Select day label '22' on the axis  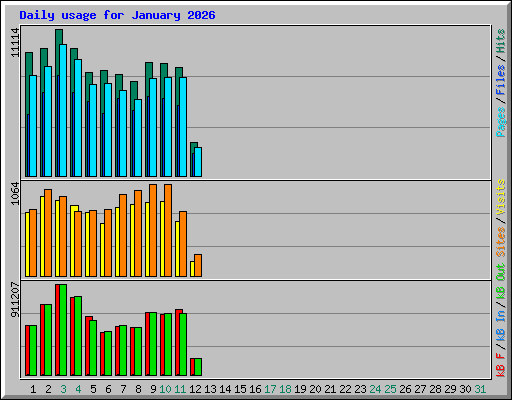pyautogui.click(x=345, y=389)
